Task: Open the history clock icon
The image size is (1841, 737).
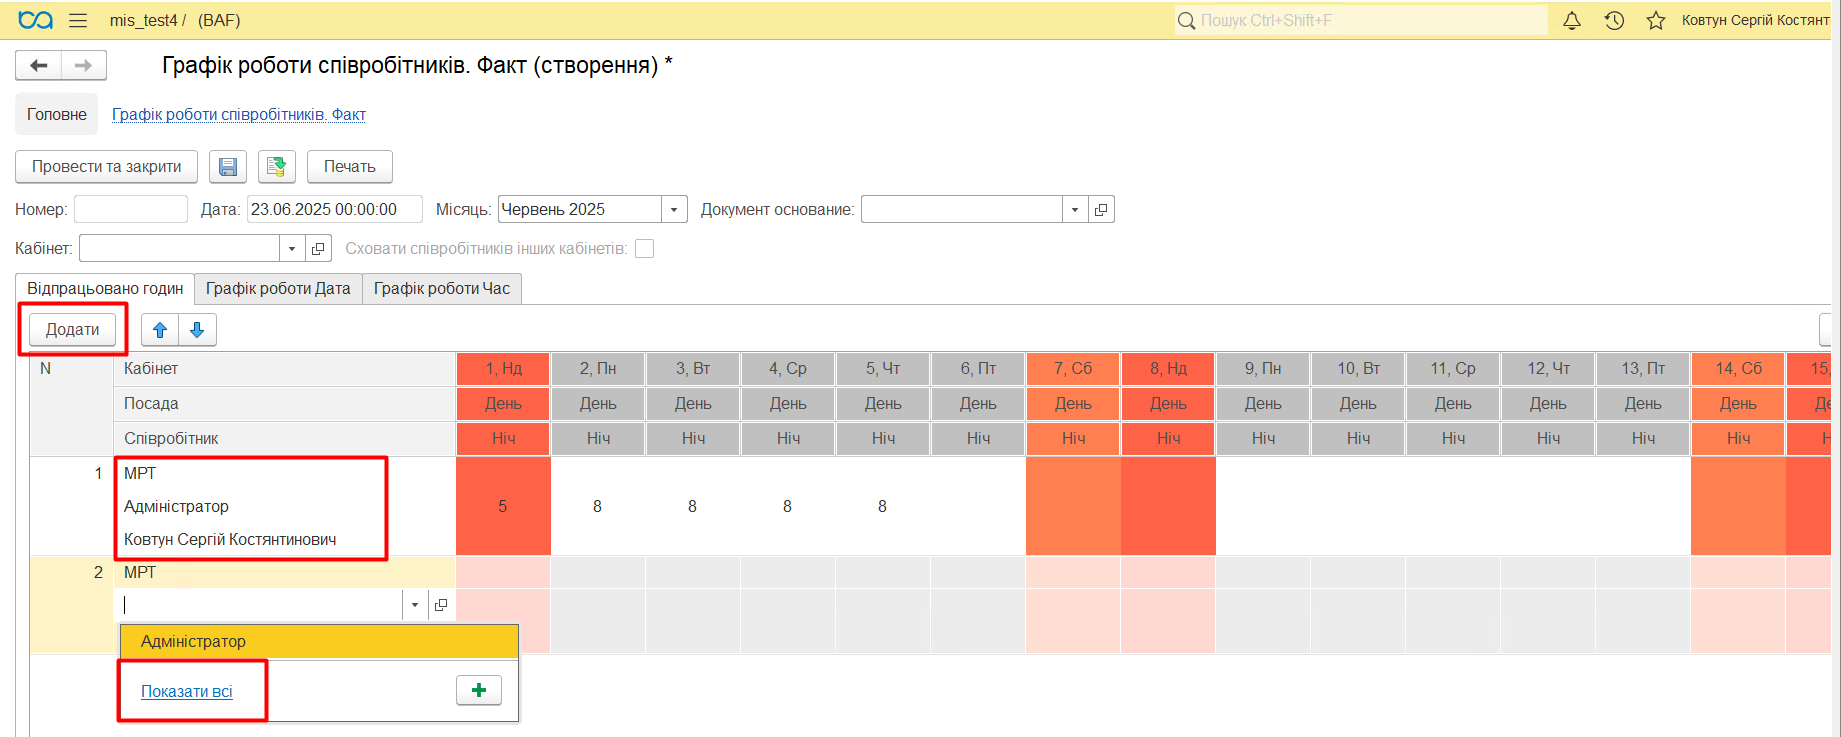Action: (x=1614, y=21)
